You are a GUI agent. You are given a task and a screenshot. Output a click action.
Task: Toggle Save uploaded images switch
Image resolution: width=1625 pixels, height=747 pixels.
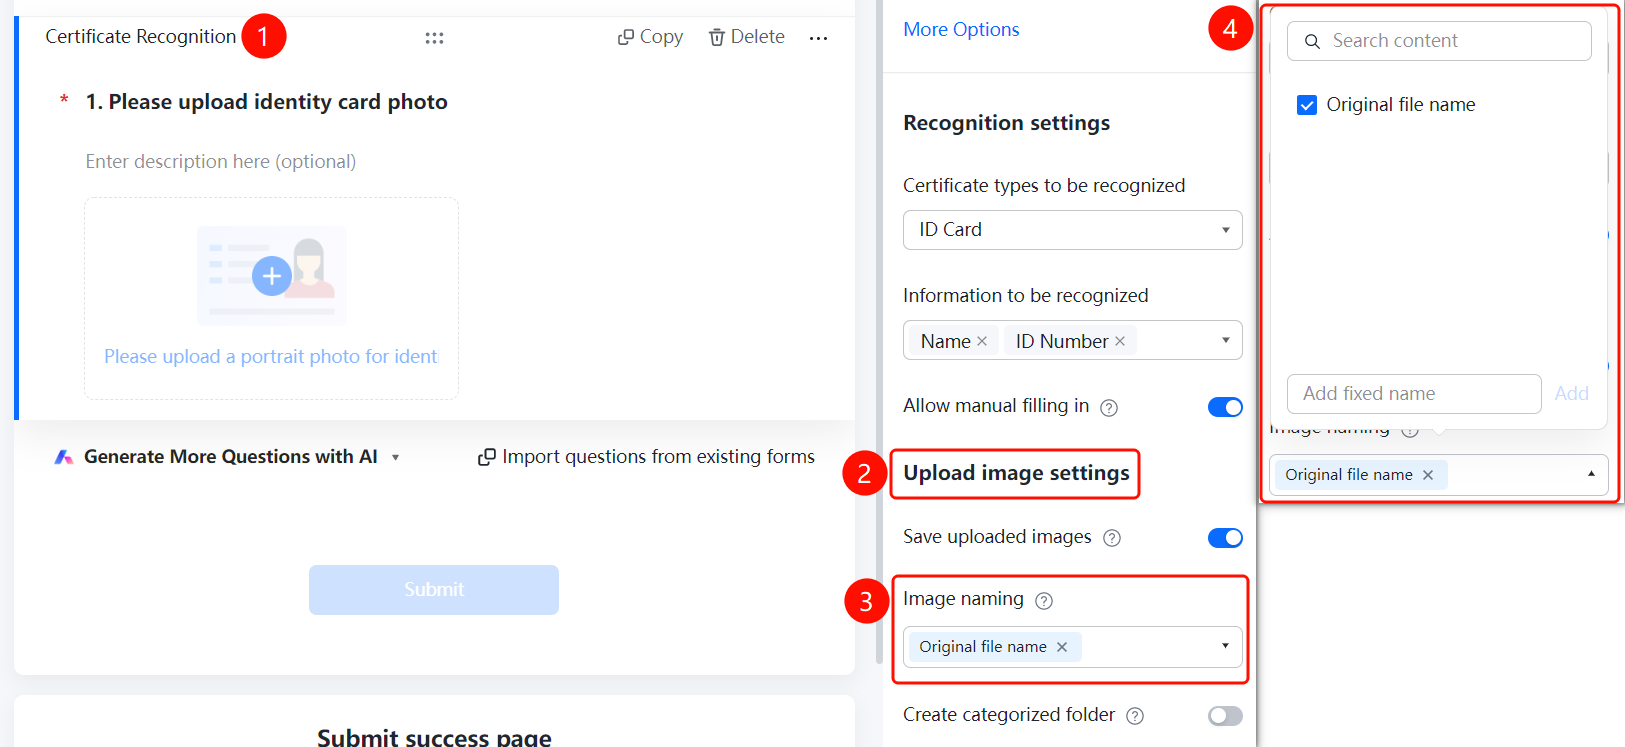coord(1225,538)
